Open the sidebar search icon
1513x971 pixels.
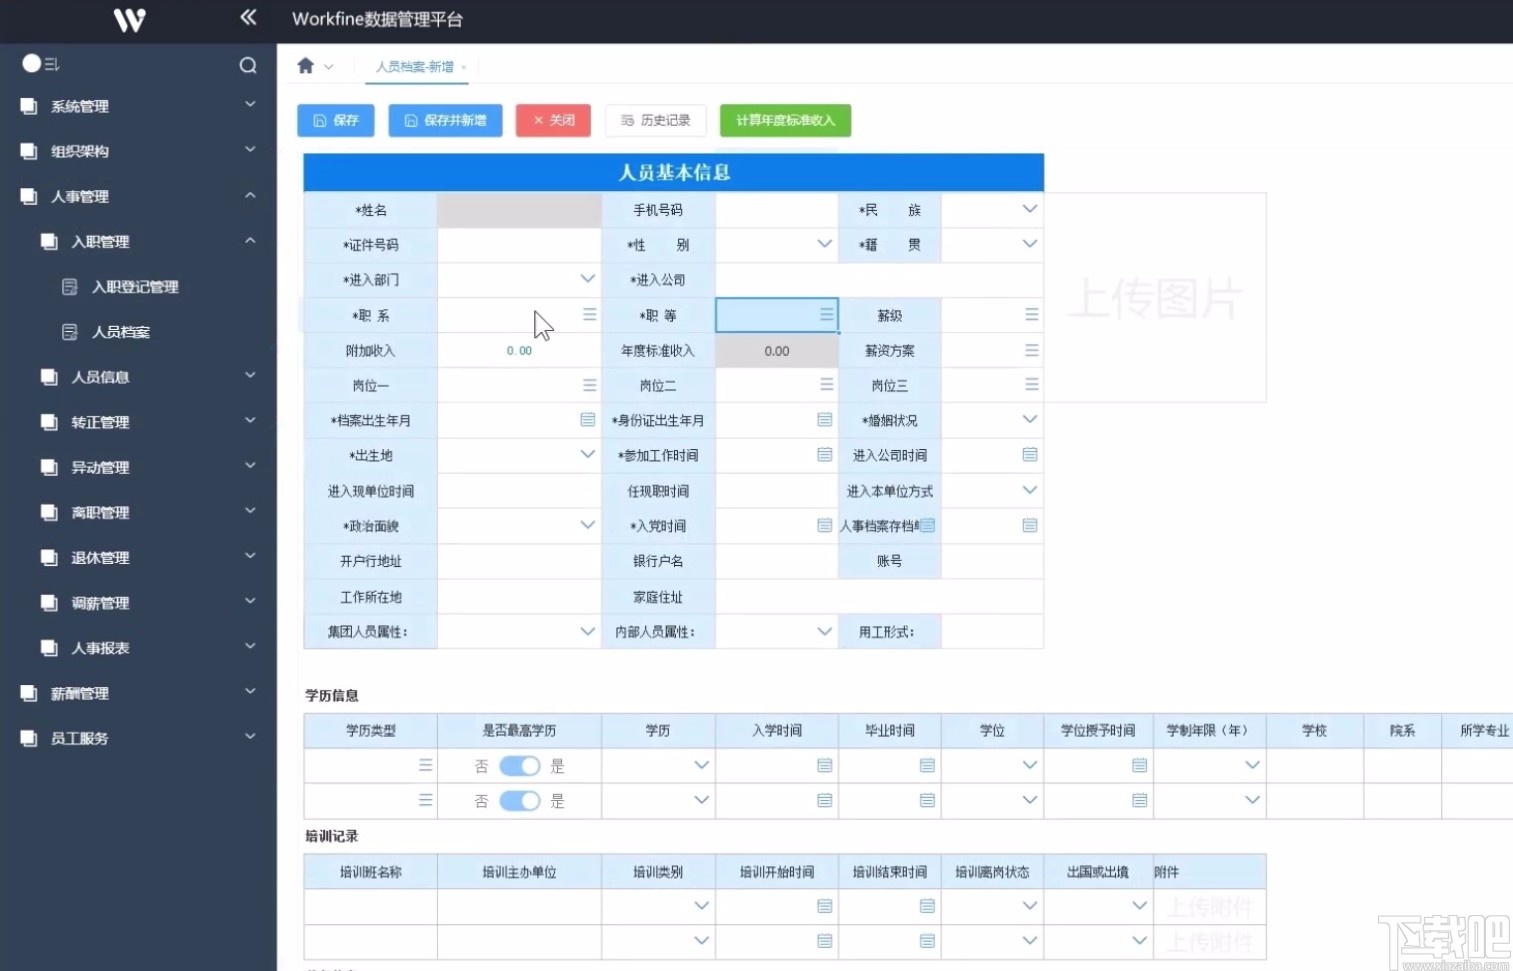248,65
